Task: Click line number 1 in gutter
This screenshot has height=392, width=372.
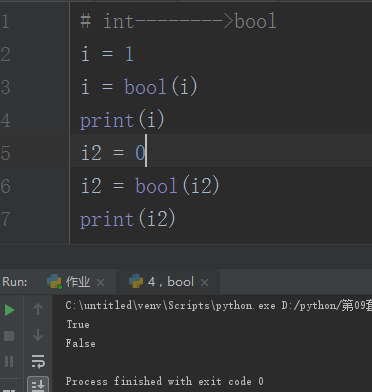Action: click(5, 21)
